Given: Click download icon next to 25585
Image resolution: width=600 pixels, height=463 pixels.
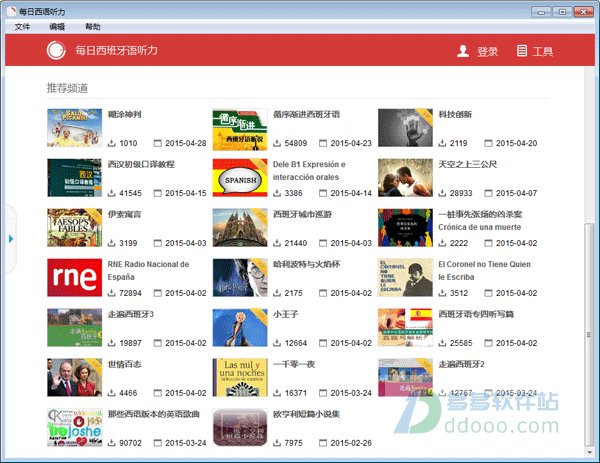Looking at the screenshot, I should pos(442,343).
